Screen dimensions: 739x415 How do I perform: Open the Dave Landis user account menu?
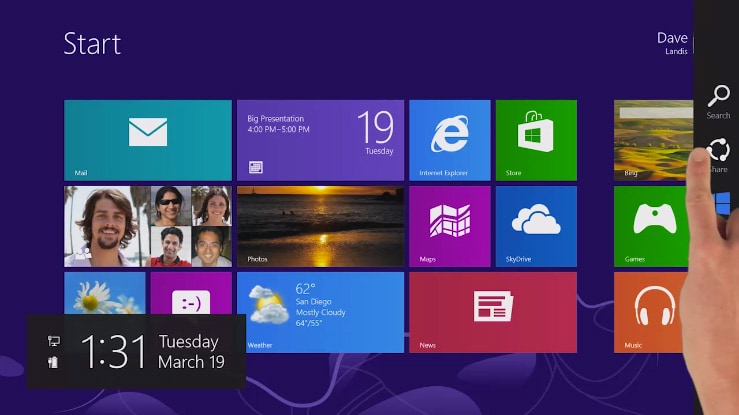pos(673,43)
